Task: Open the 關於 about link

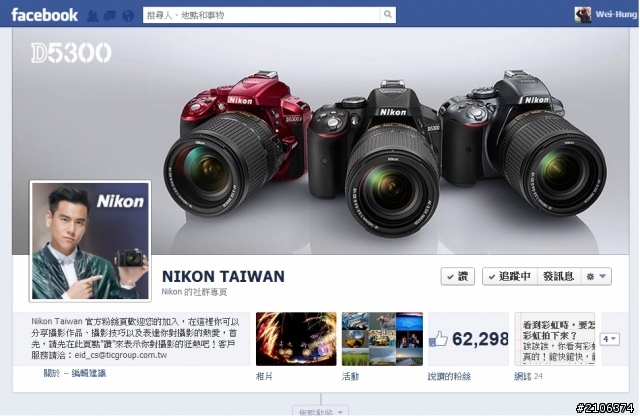Action: coord(52,373)
